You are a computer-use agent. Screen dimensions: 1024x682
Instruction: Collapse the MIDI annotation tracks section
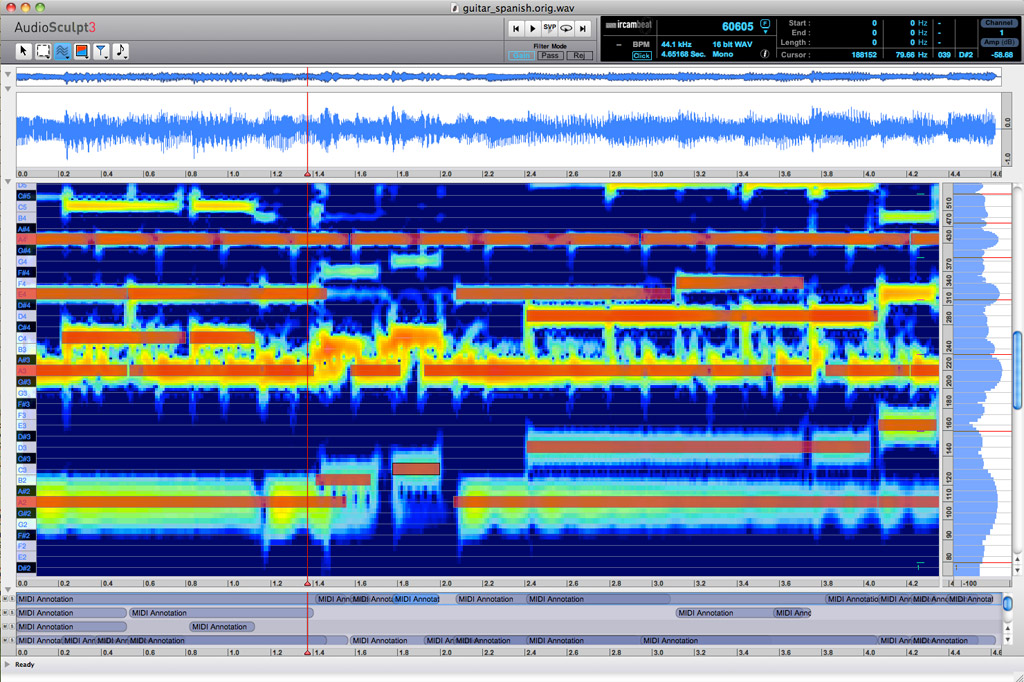tap(8, 590)
